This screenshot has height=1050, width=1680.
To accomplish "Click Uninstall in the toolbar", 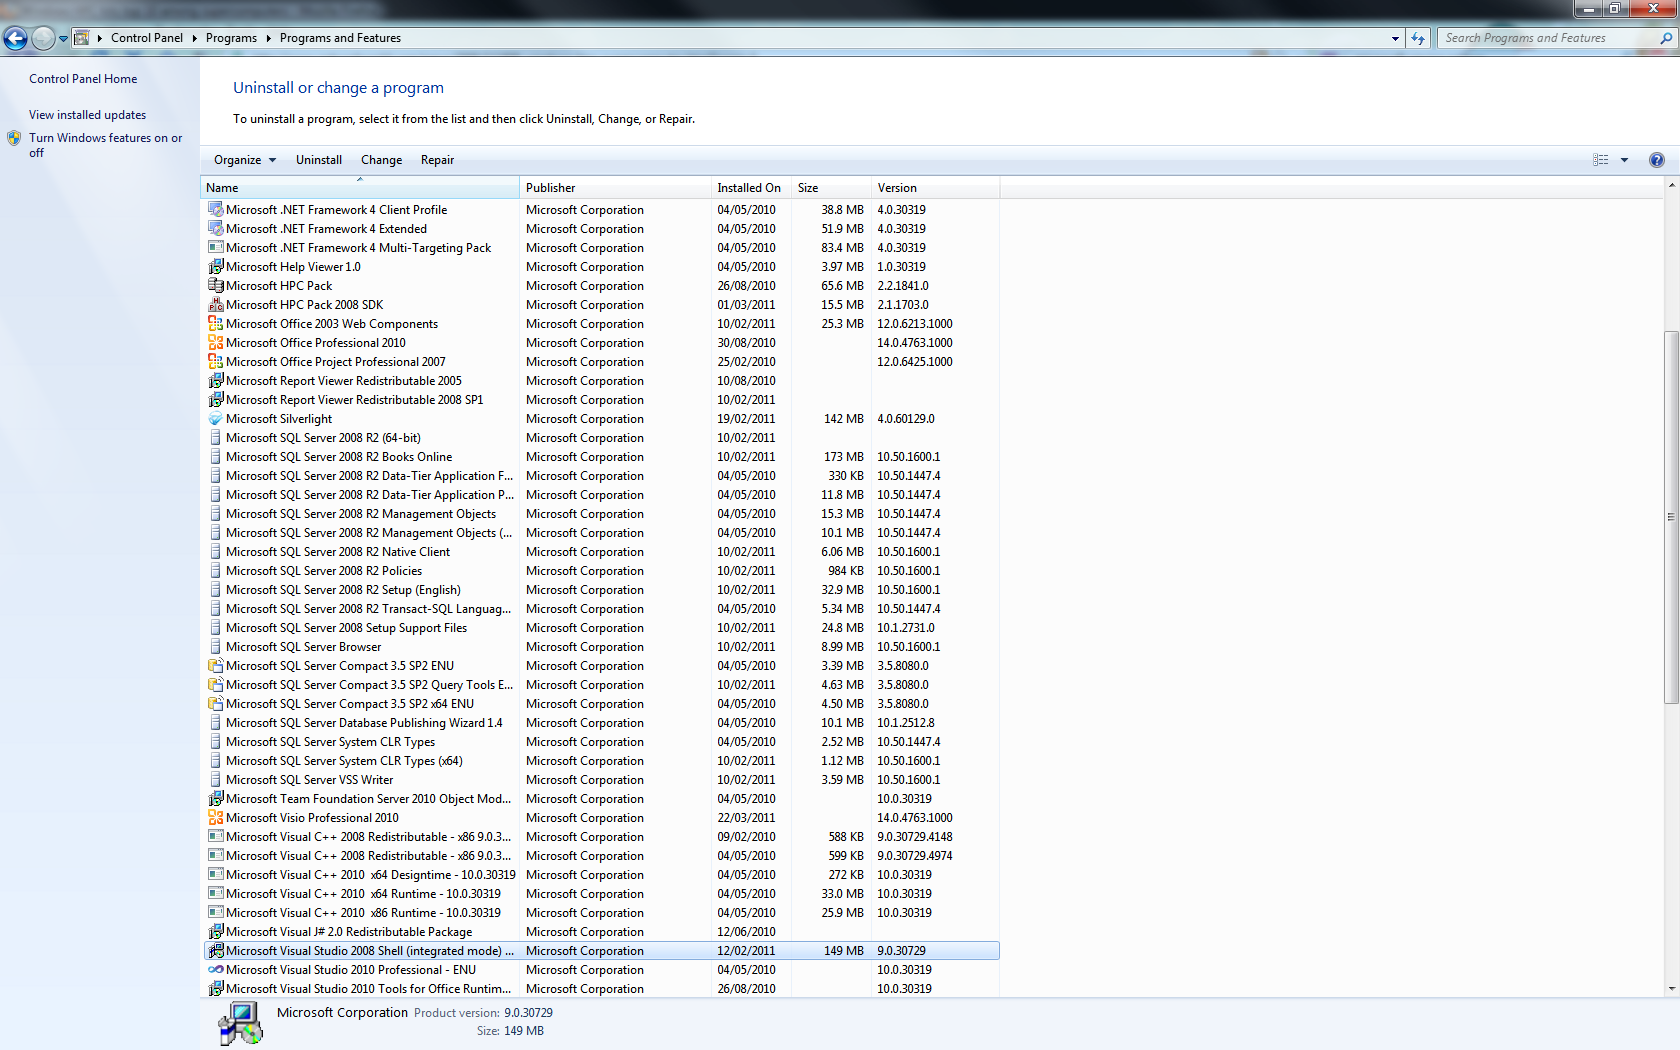I will click(x=318, y=160).
